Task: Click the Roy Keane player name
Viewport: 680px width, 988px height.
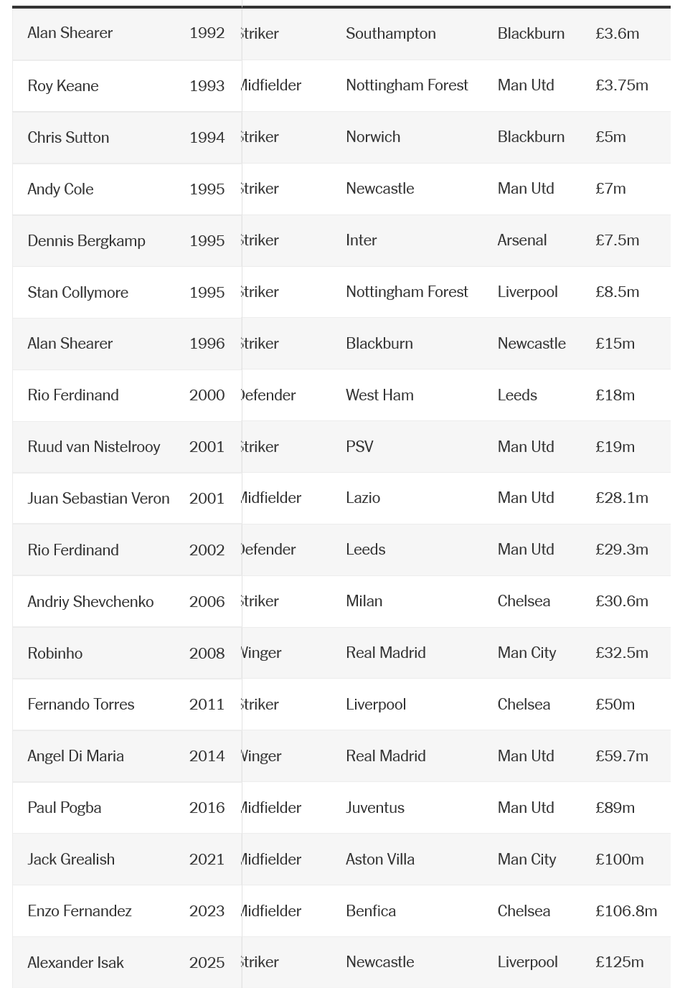Action: pos(63,86)
